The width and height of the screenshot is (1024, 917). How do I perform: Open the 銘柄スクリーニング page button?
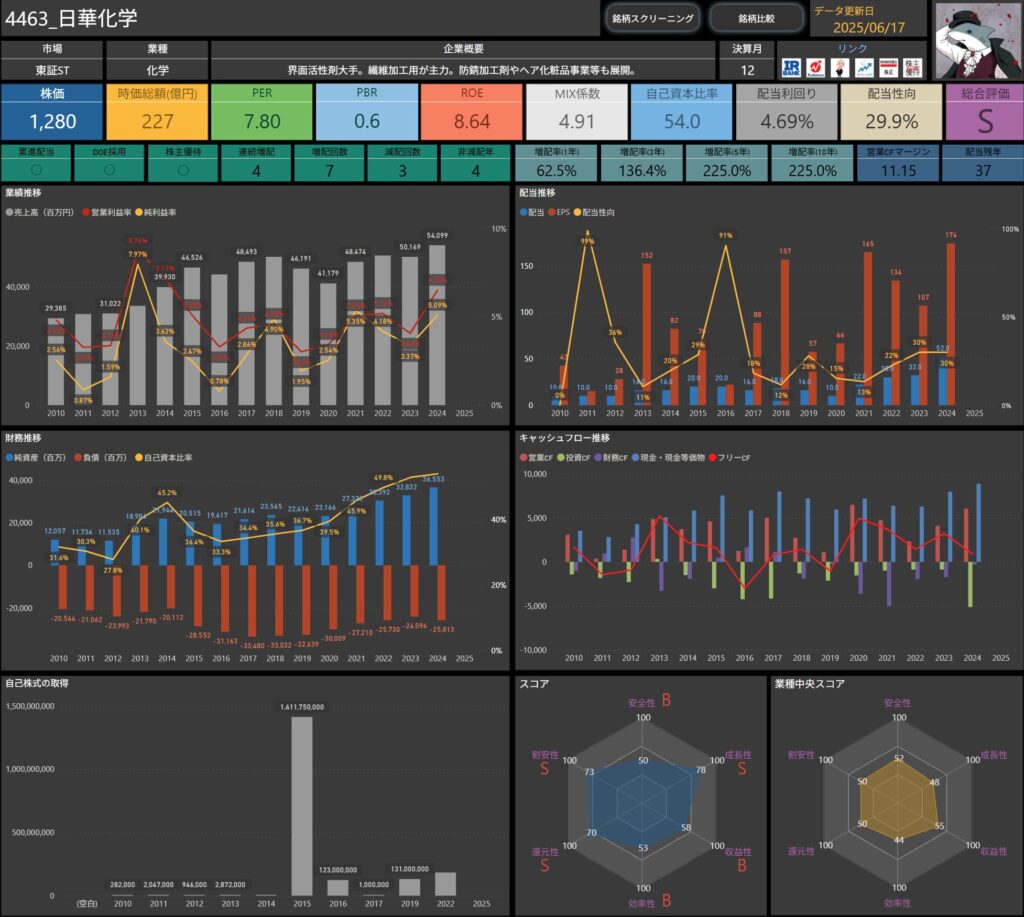coord(652,18)
